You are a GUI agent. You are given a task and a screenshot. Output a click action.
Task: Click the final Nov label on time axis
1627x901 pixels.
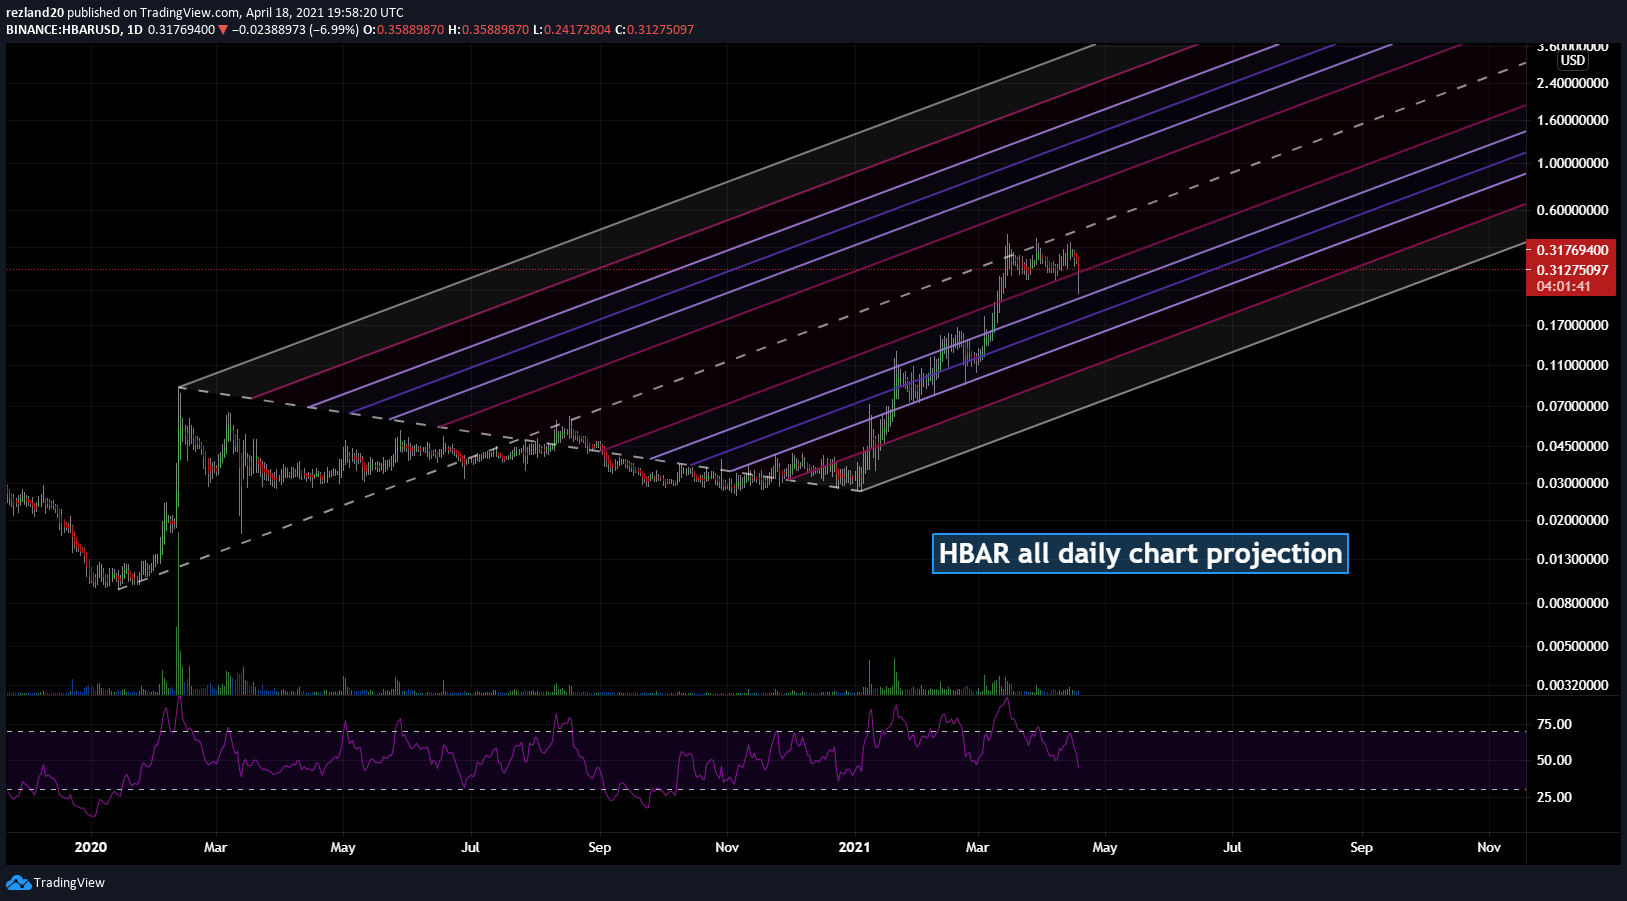point(1489,847)
